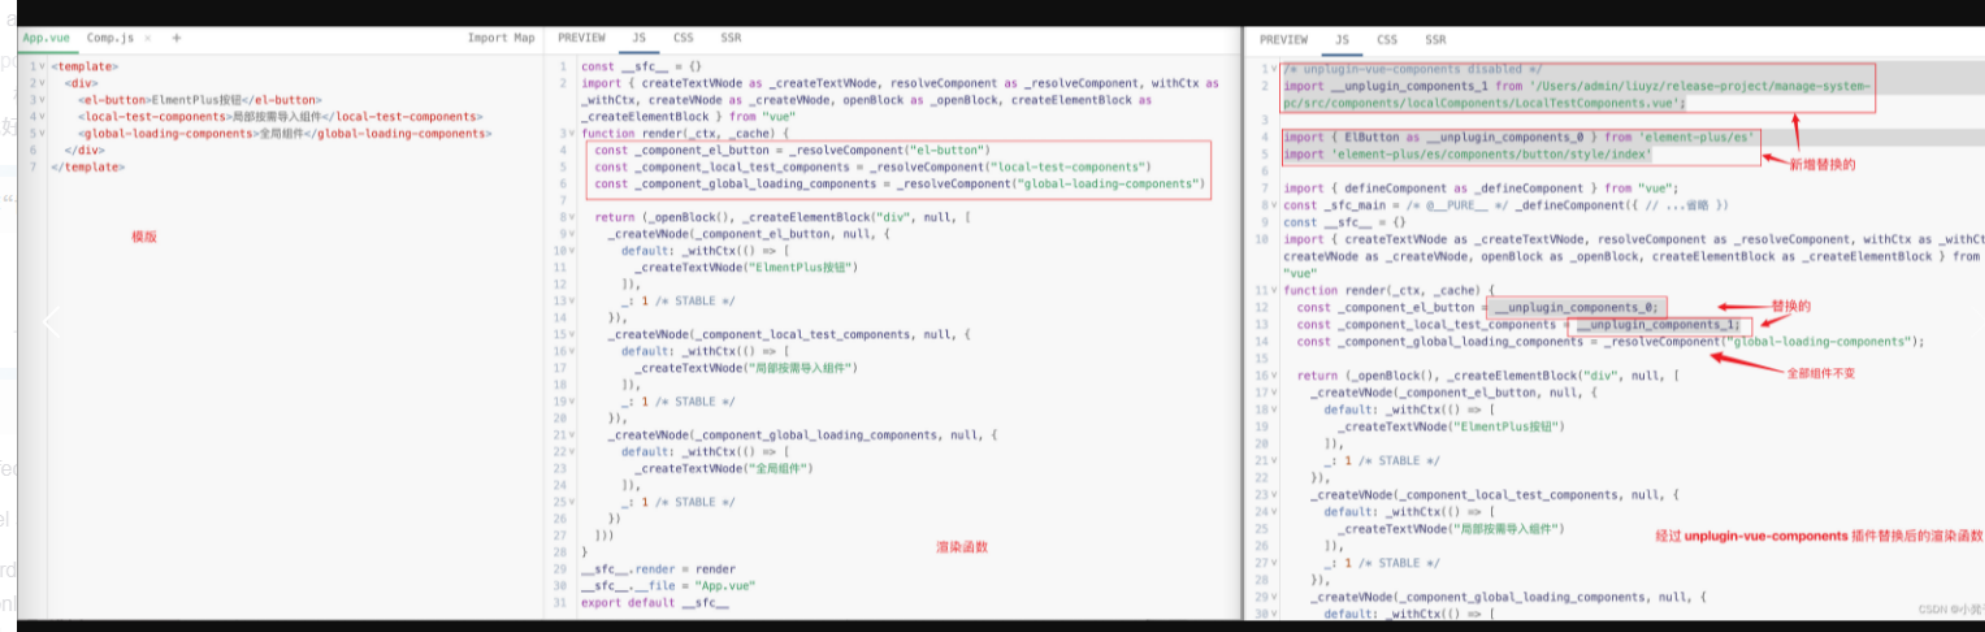Open the Comp.js file tab

pos(109,38)
